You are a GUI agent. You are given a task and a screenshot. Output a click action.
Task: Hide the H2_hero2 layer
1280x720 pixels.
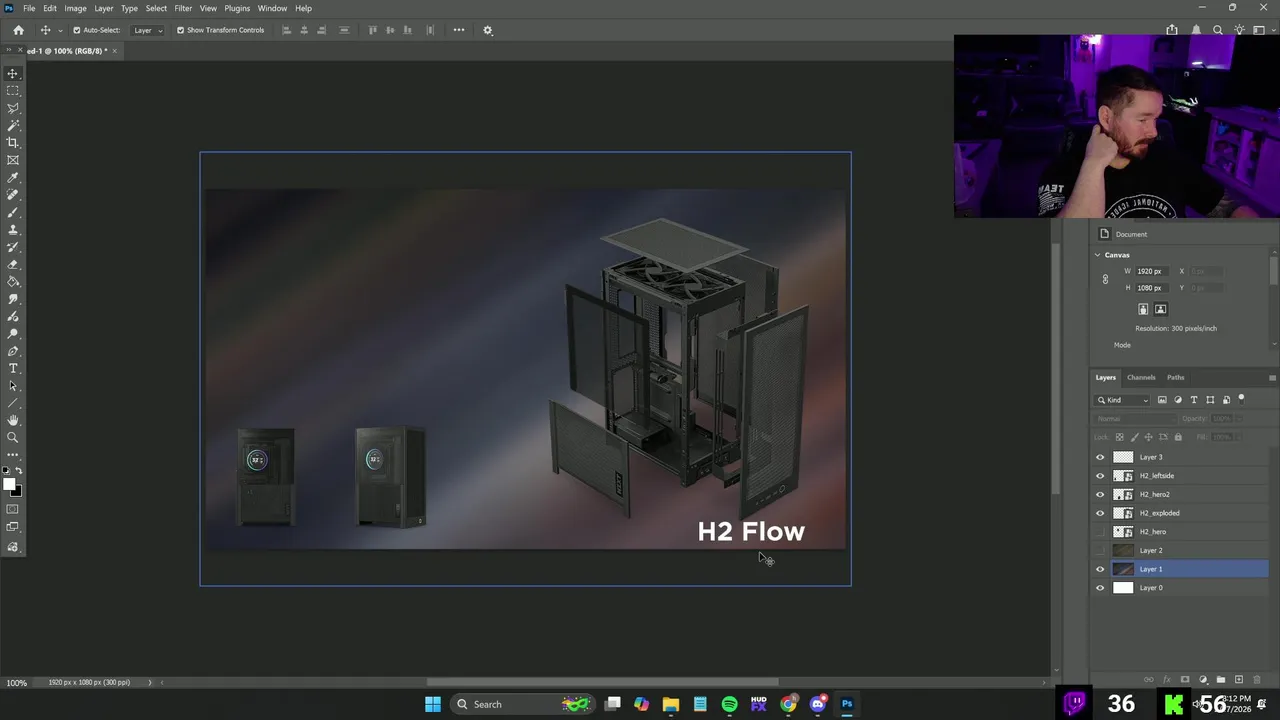pyautogui.click(x=1101, y=494)
